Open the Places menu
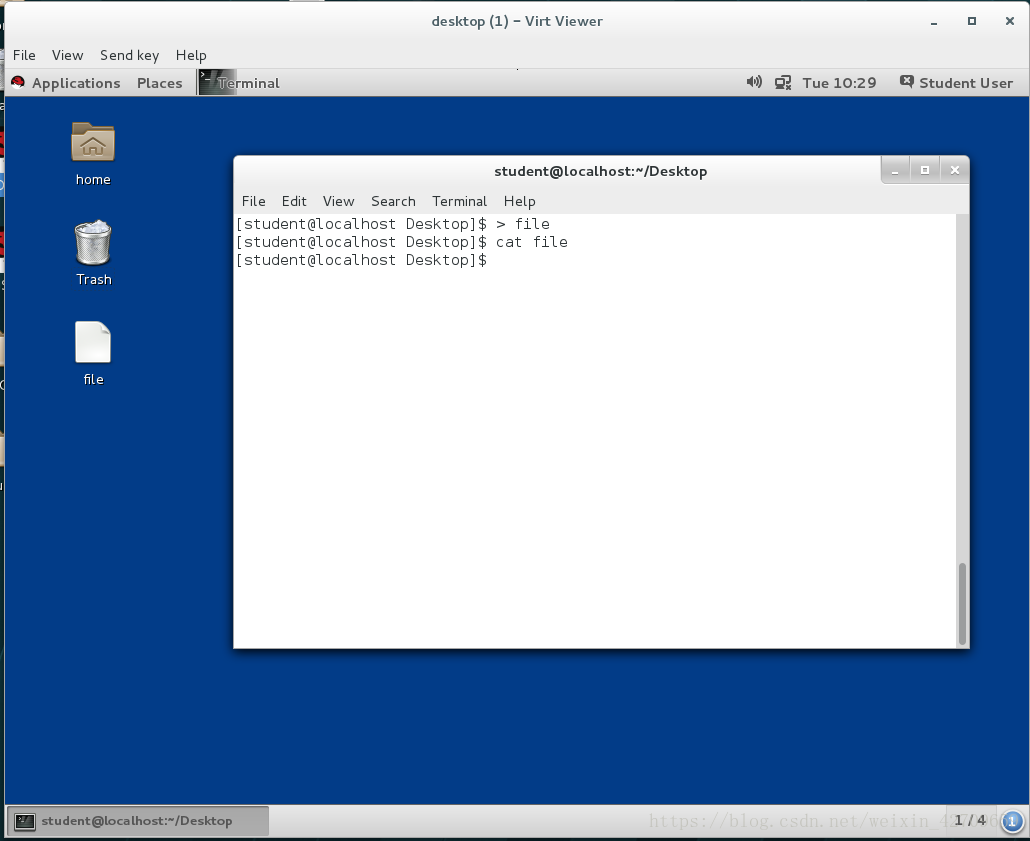The image size is (1030, 841). point(160,83)
